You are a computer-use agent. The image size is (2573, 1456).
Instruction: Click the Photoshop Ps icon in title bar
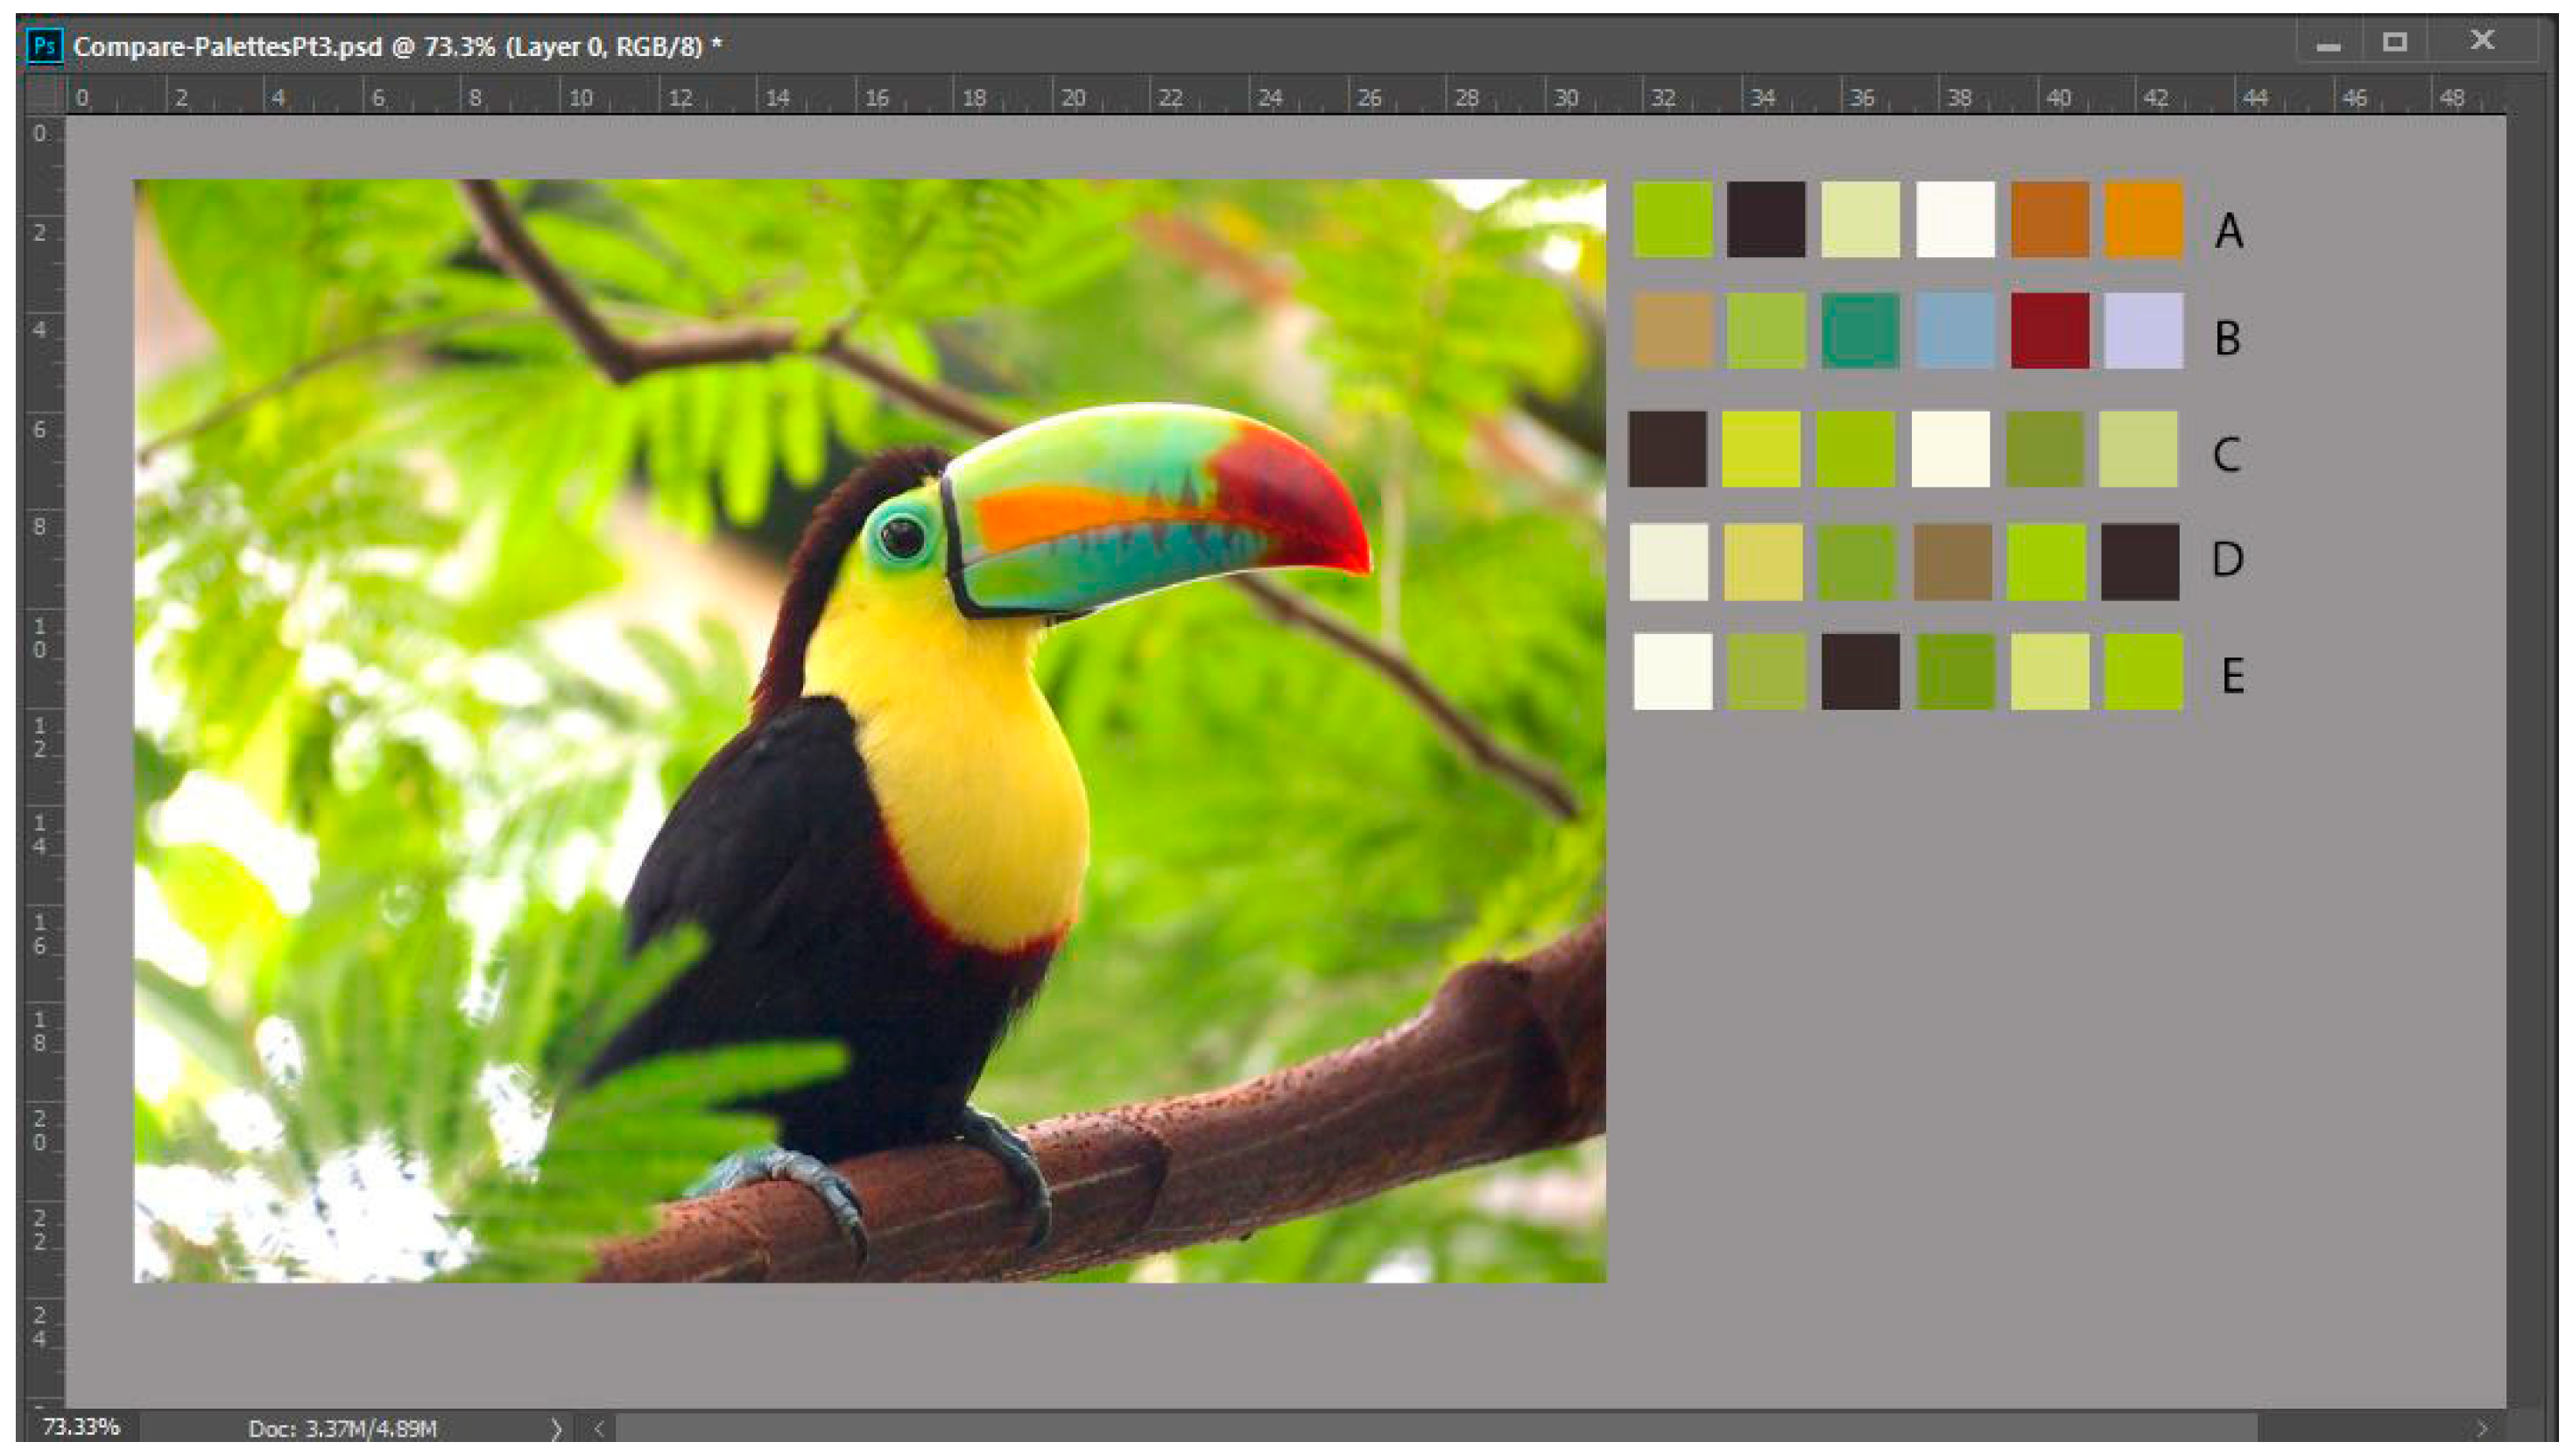tap(44, 46)
